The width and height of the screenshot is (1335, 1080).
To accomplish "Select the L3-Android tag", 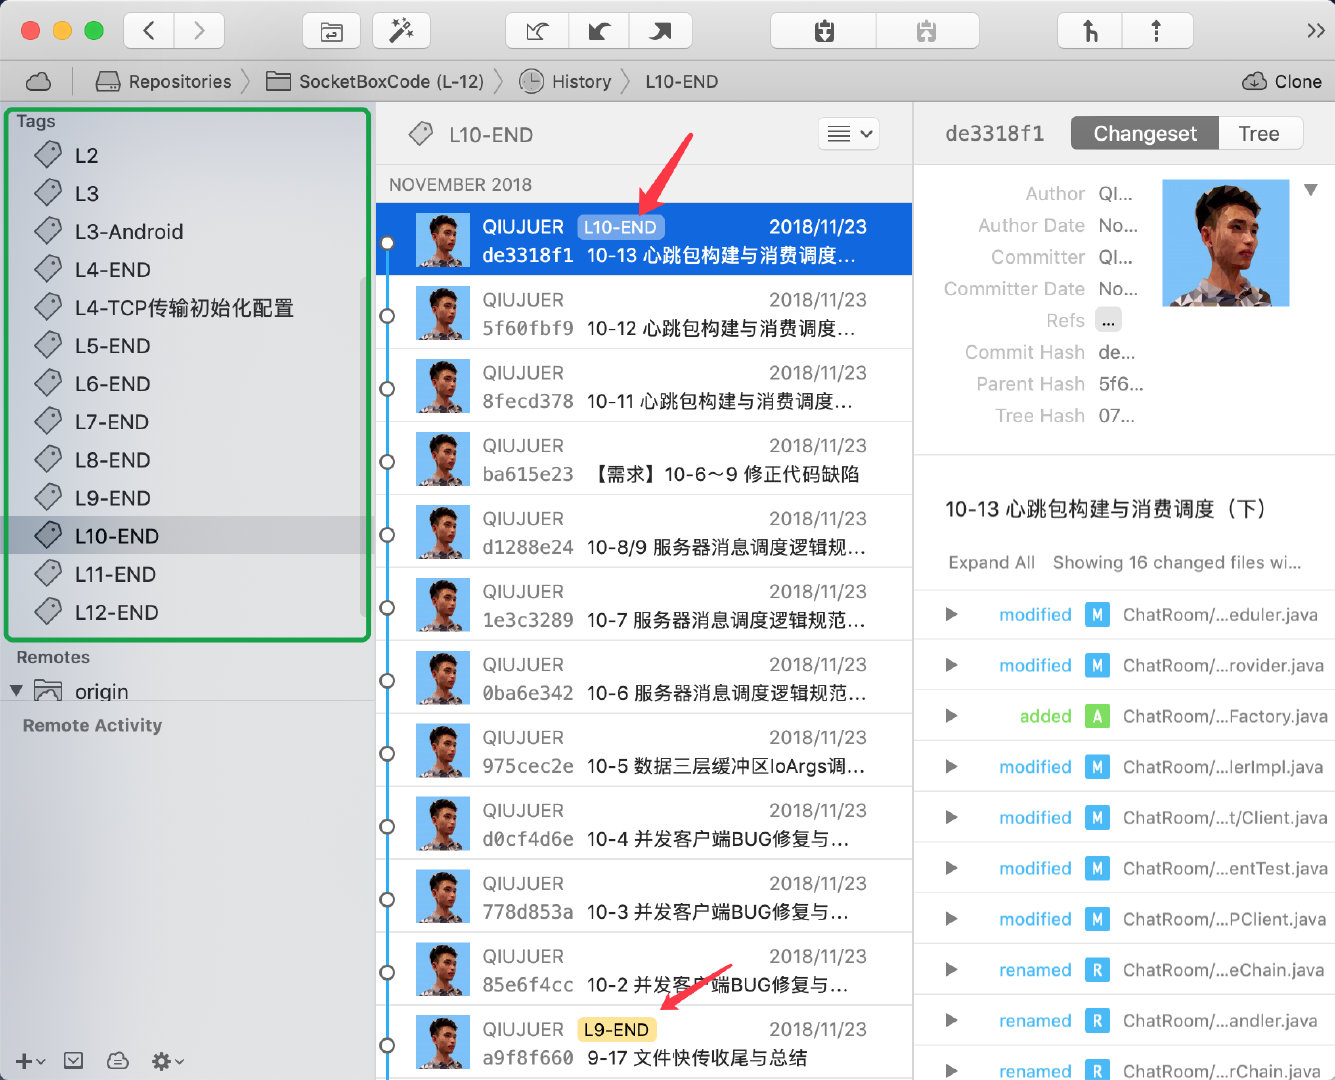I will click(x=186, y=231).
